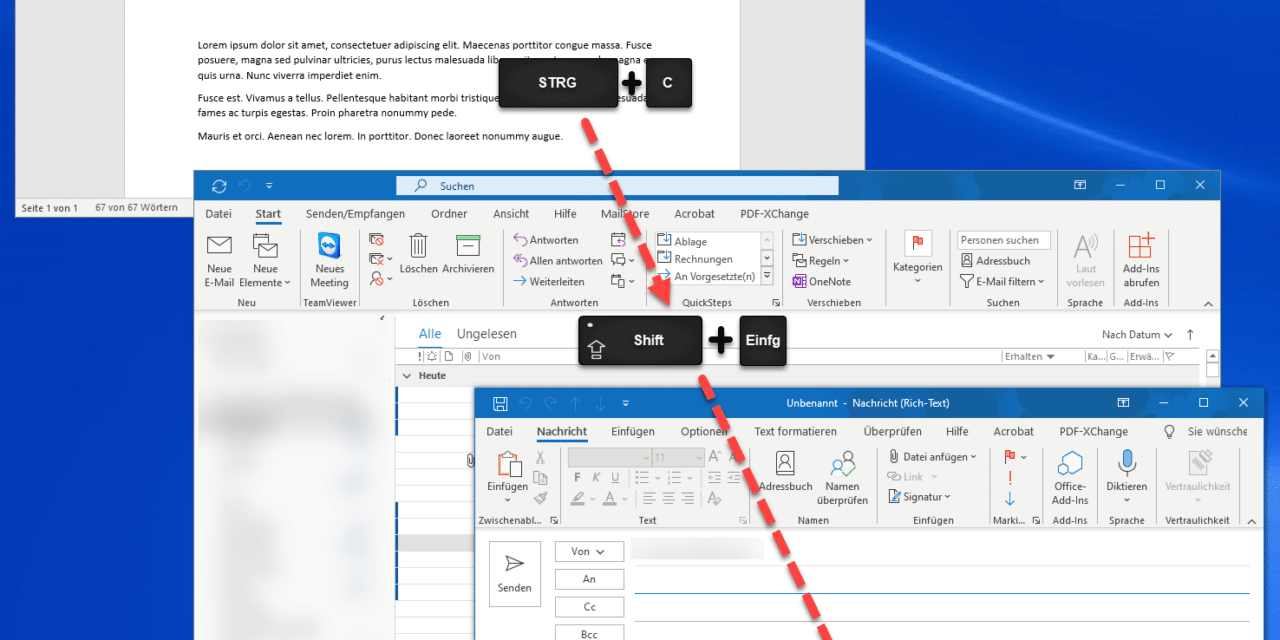Click Seite 1 von 1 in Word status bar
Viewport: 1280px width, 640px height.
49,208
